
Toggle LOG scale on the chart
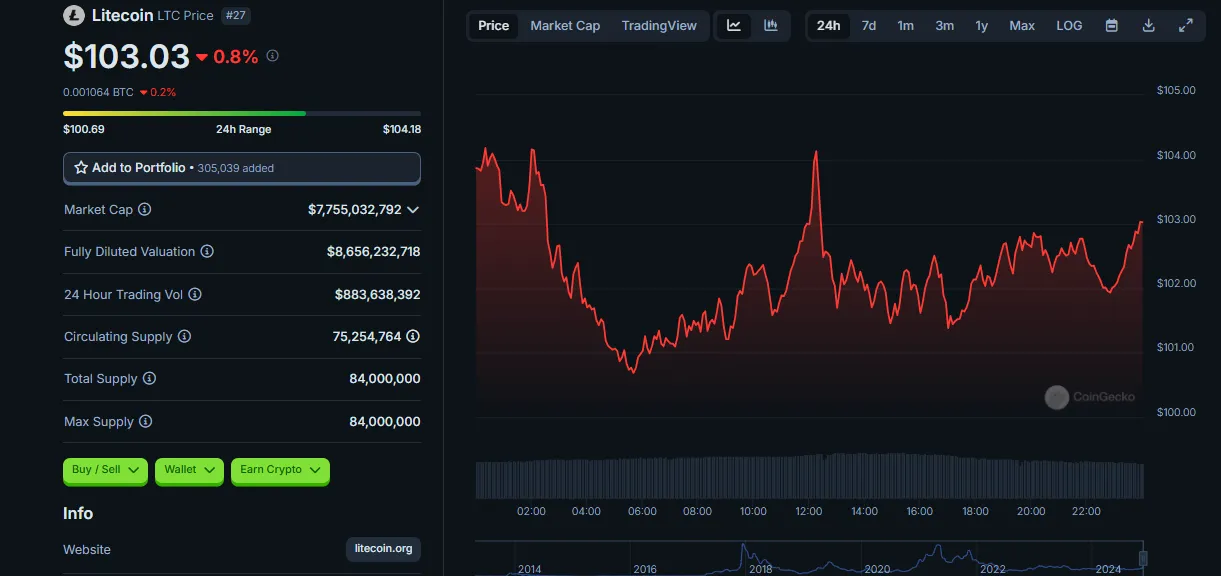1069,26
